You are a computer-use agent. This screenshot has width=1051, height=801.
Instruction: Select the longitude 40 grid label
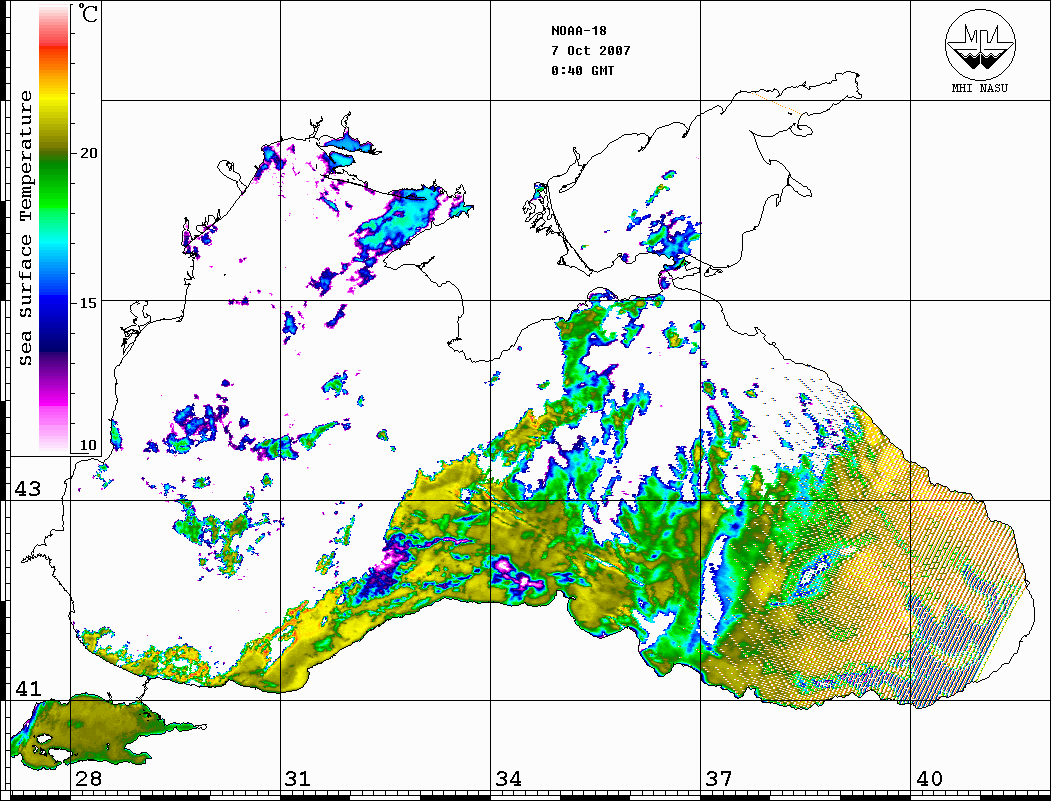click(x=928, y=779)
